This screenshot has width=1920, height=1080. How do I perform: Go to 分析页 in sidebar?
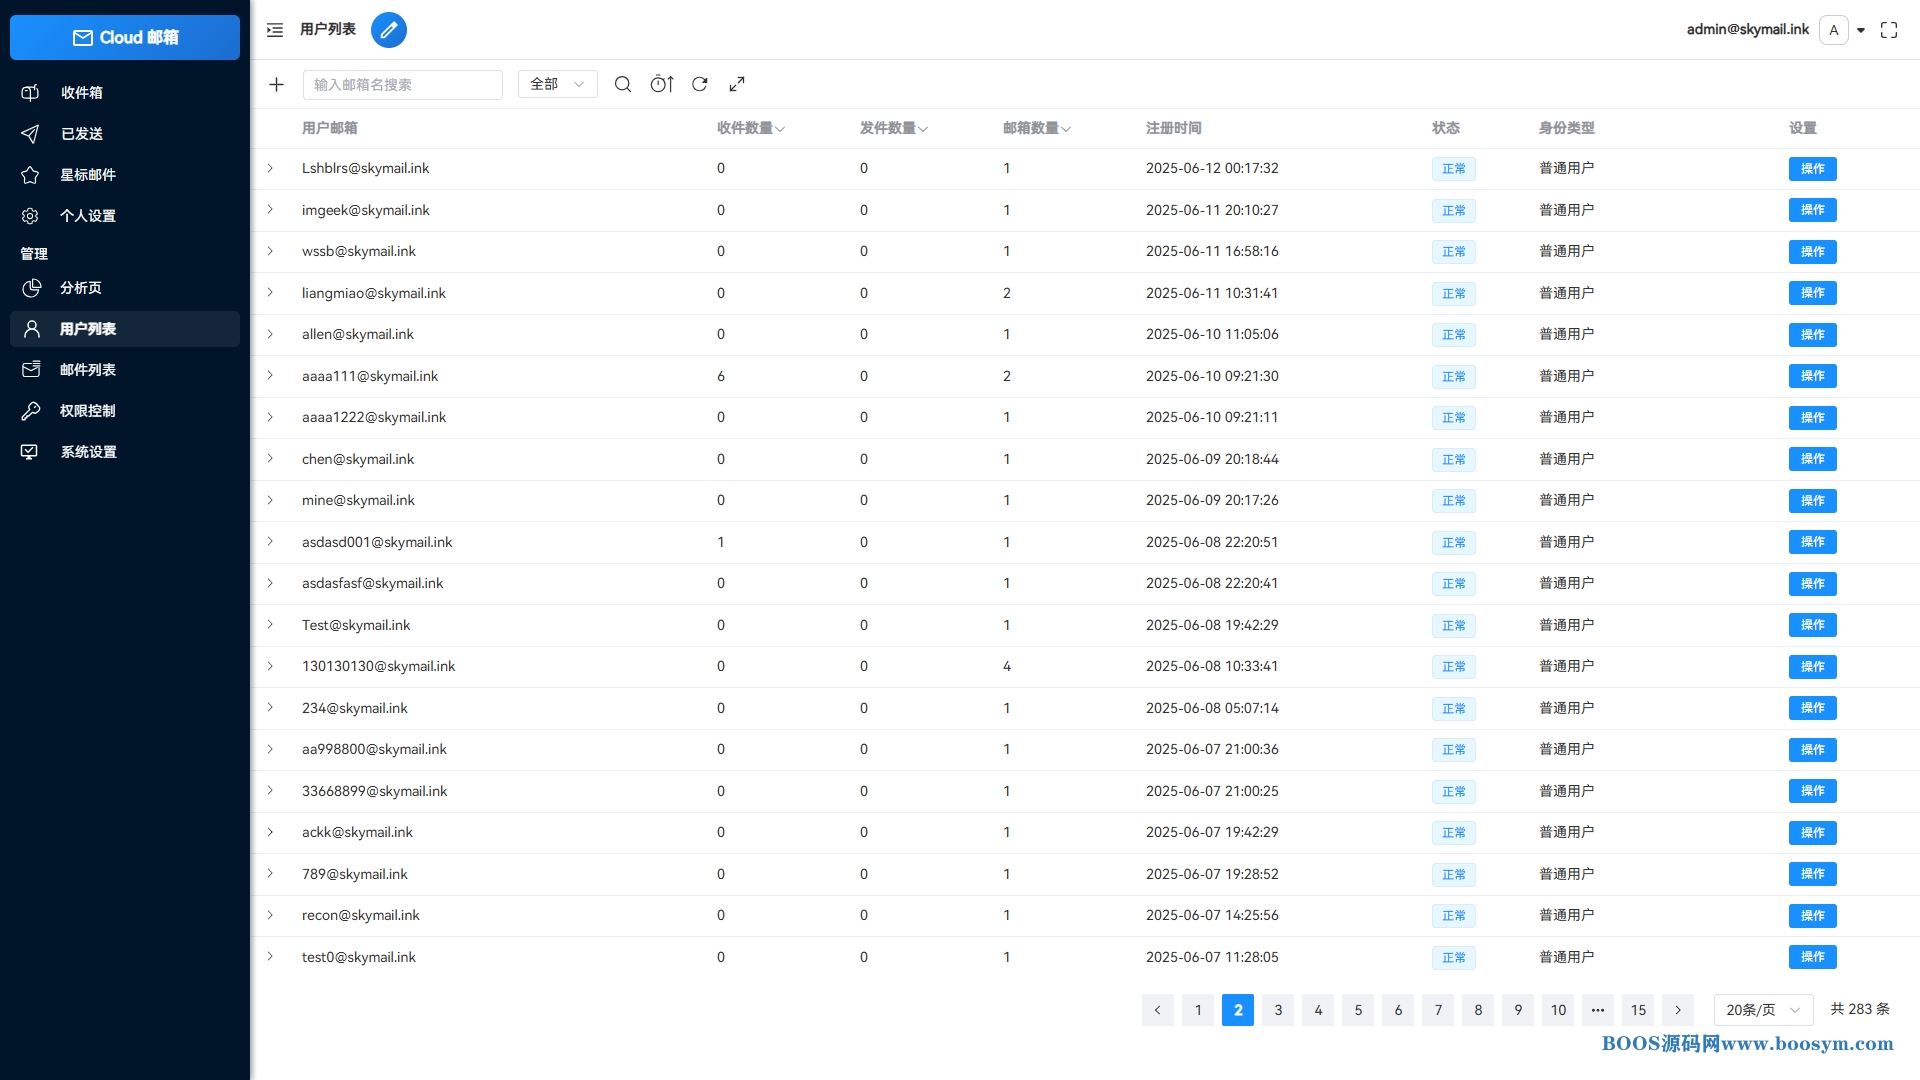coord(80,288)
